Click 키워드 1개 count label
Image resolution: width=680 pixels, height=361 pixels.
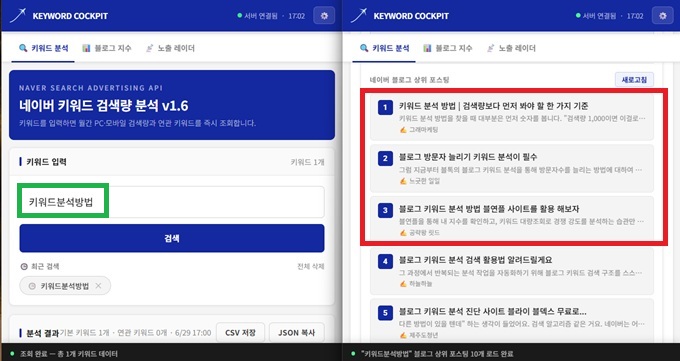click(307, 162)
